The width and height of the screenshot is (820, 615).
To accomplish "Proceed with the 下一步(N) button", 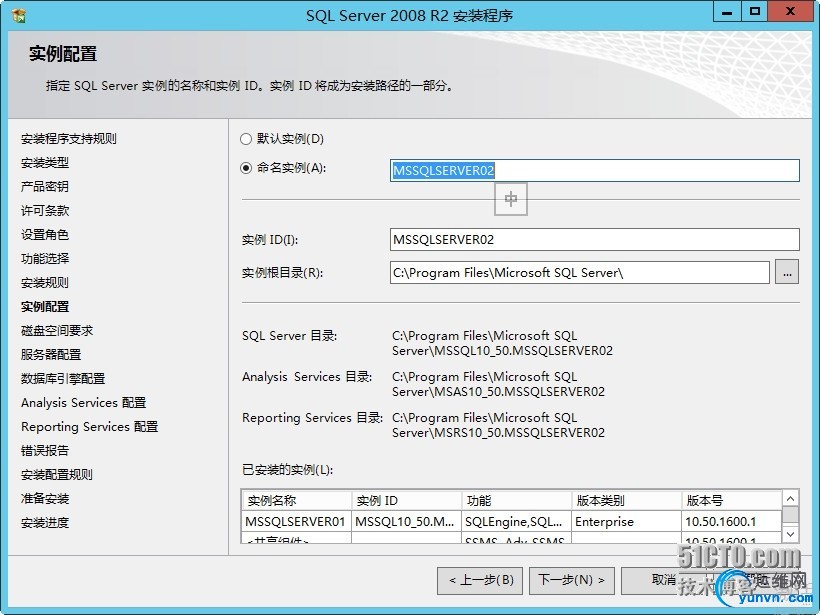I will point(572,580).
